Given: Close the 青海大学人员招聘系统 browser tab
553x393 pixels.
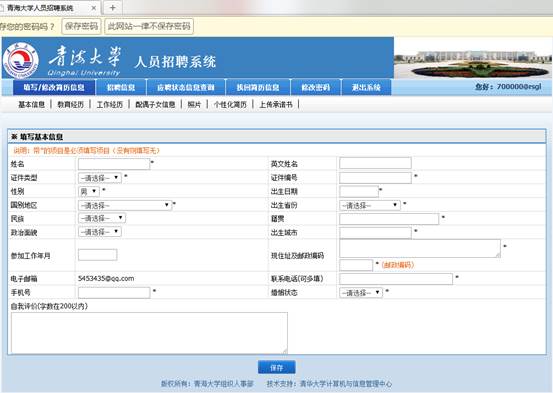Looking at the screenshot, I should [x=93, y=8].
